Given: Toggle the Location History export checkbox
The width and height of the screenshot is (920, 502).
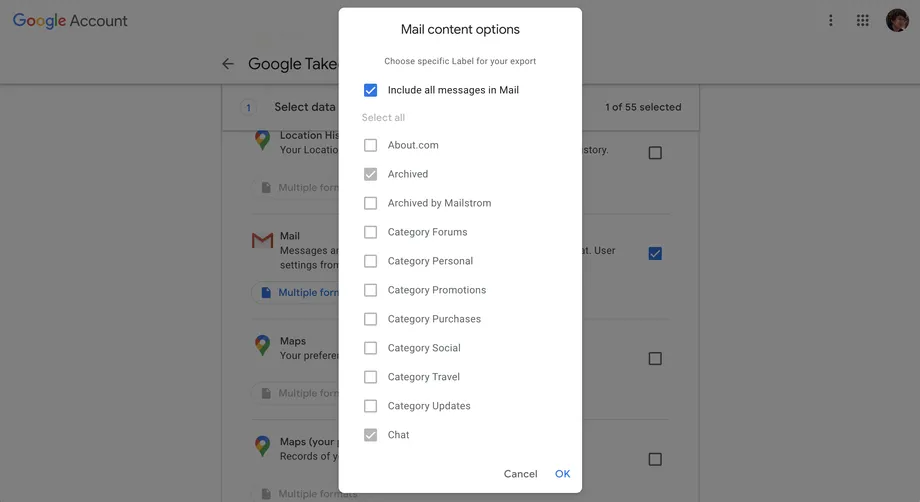Looking at the screenshot, I should (x=655, y=153).
